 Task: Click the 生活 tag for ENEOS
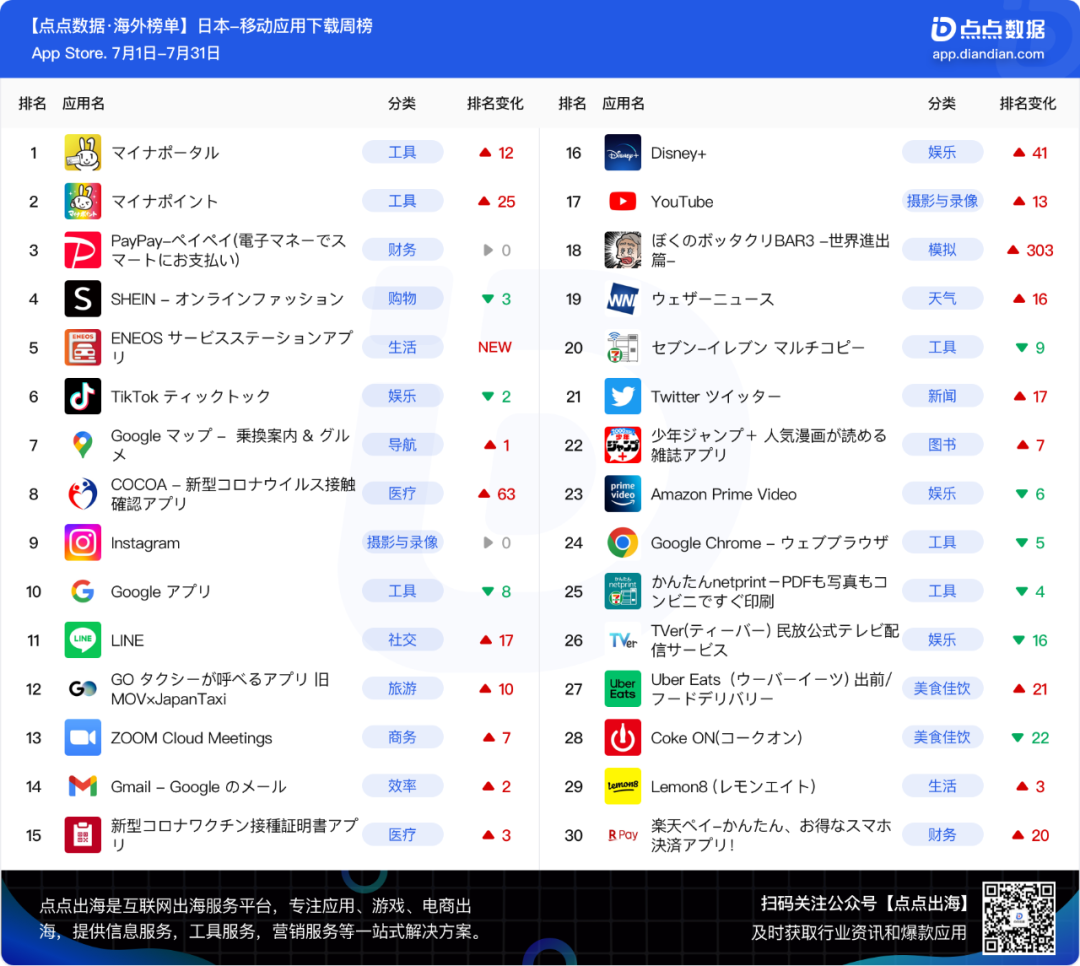[x=402, y=347]
